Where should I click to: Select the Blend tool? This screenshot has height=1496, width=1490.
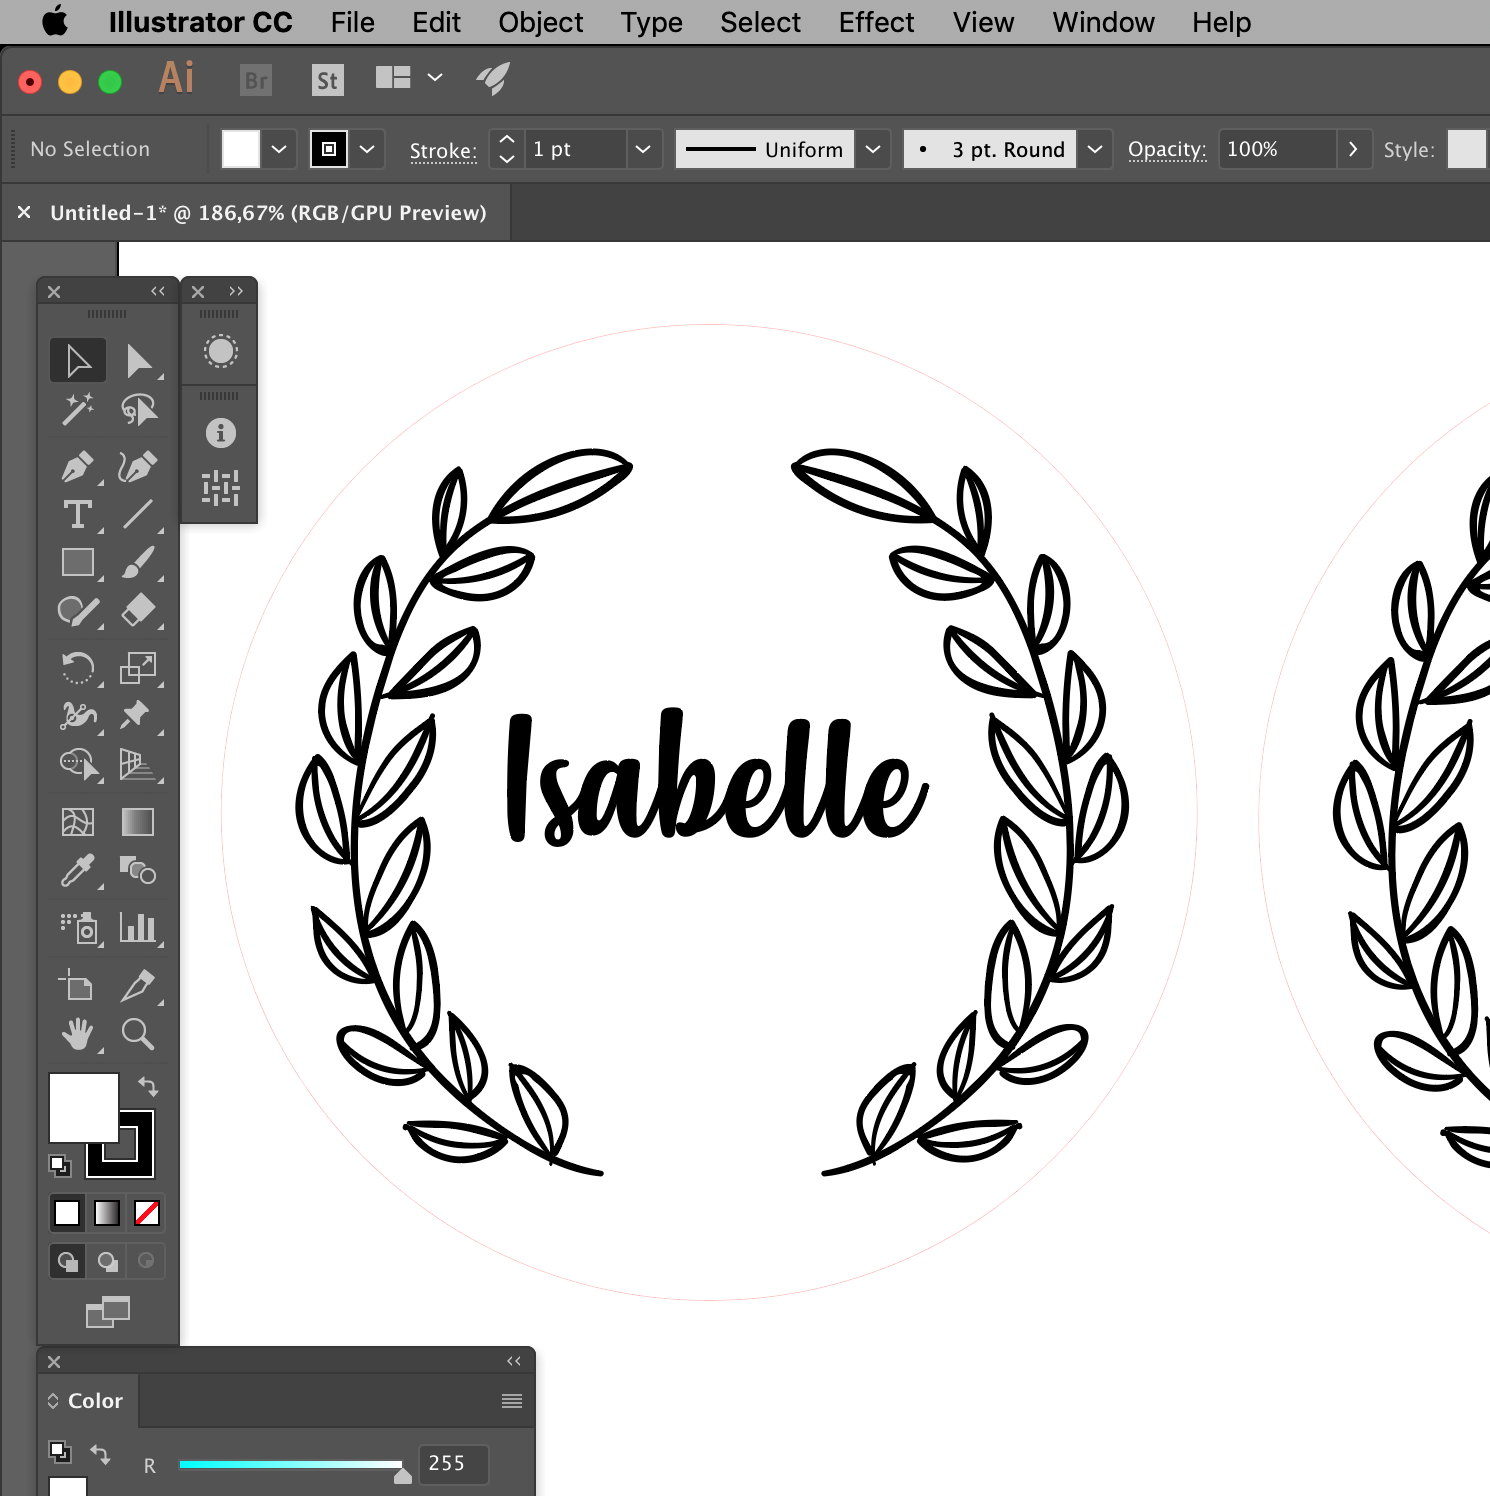coord(138,870)
